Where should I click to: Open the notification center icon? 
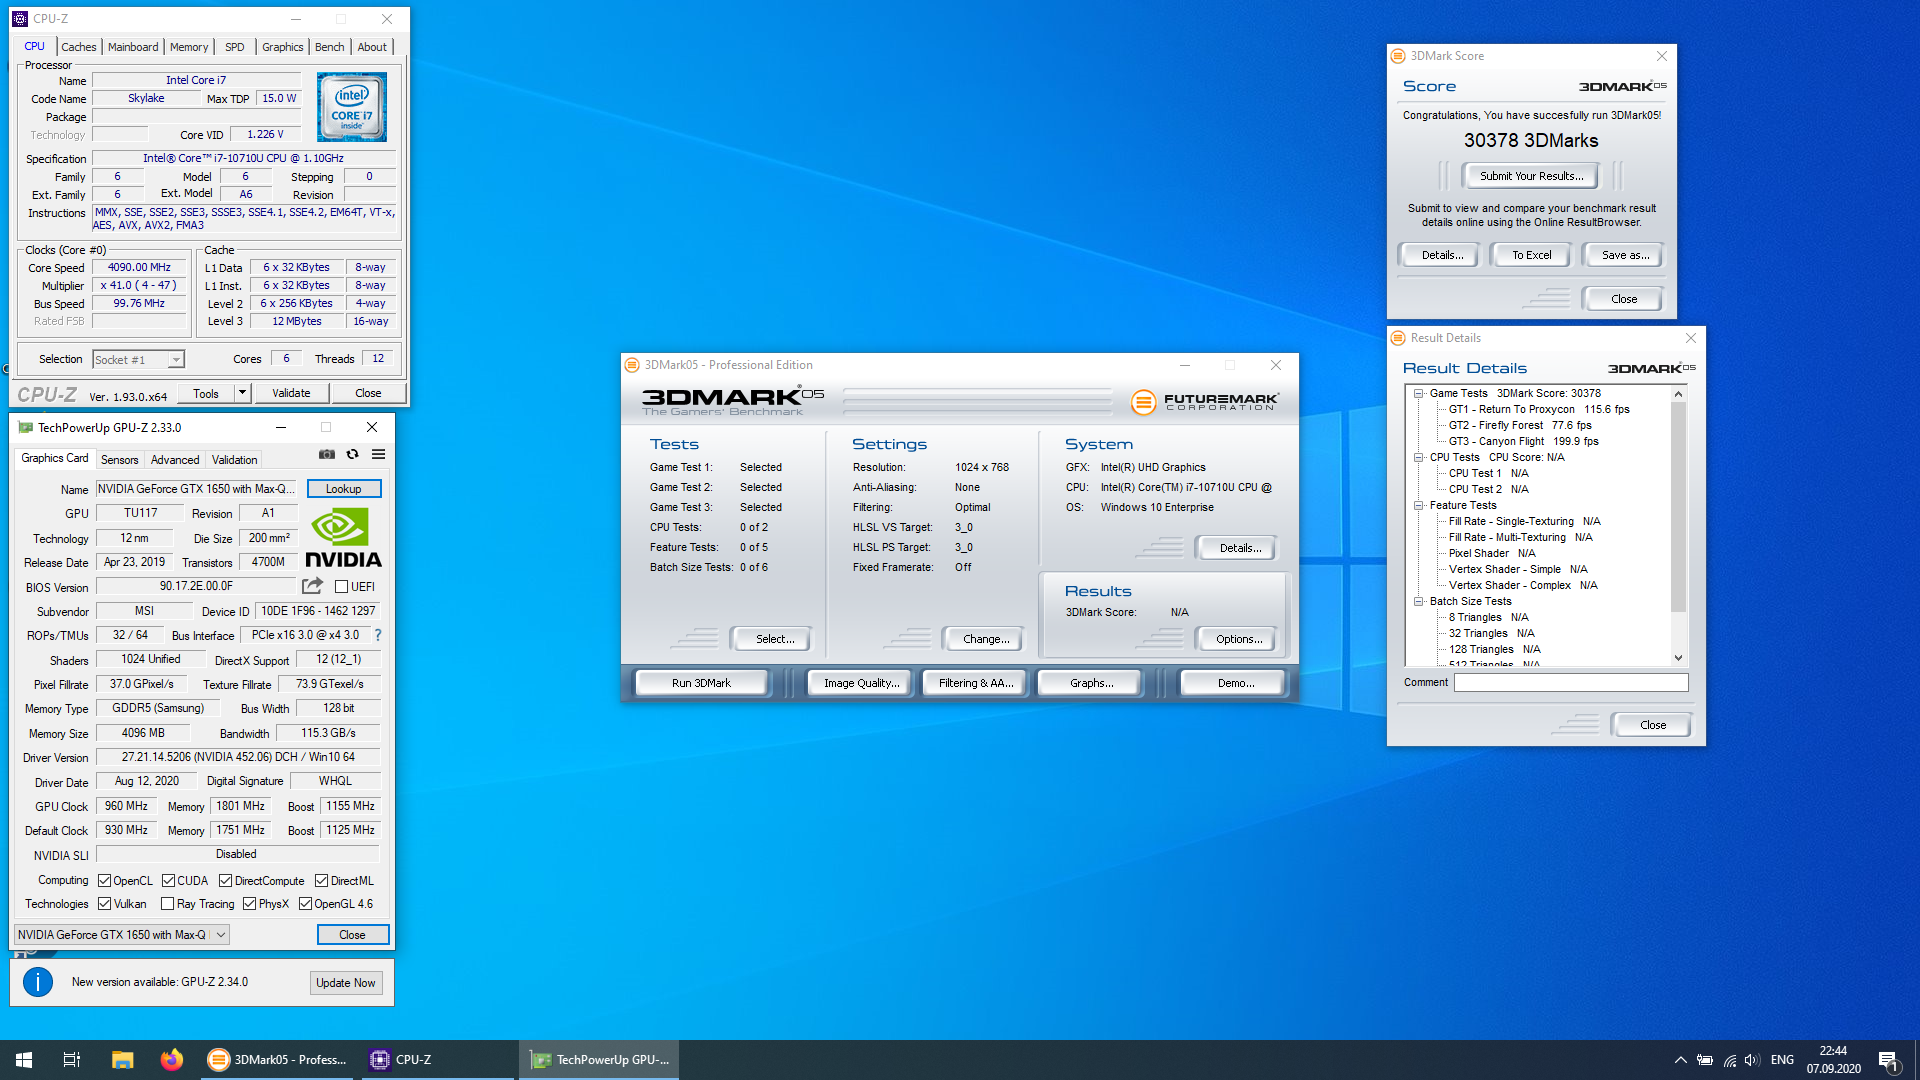point(1889,1060)
